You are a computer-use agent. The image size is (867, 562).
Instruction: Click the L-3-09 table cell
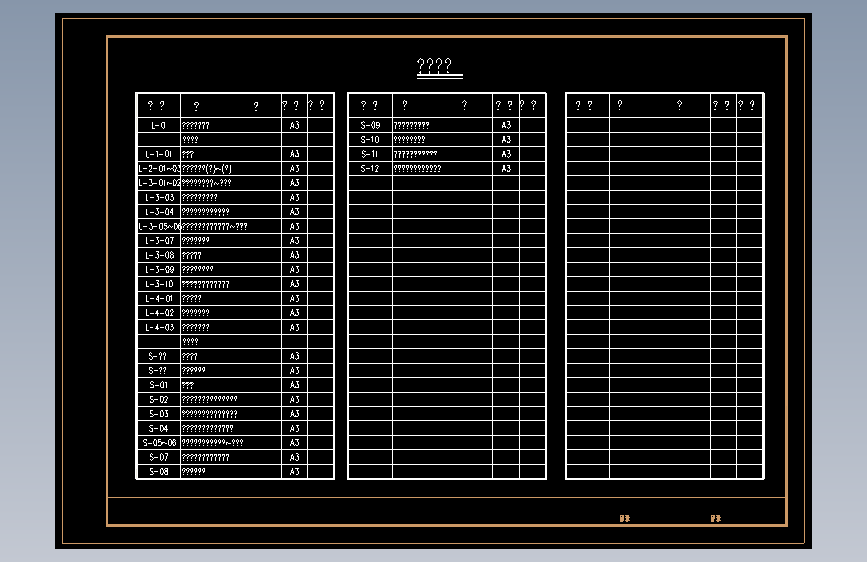point(159,269)
